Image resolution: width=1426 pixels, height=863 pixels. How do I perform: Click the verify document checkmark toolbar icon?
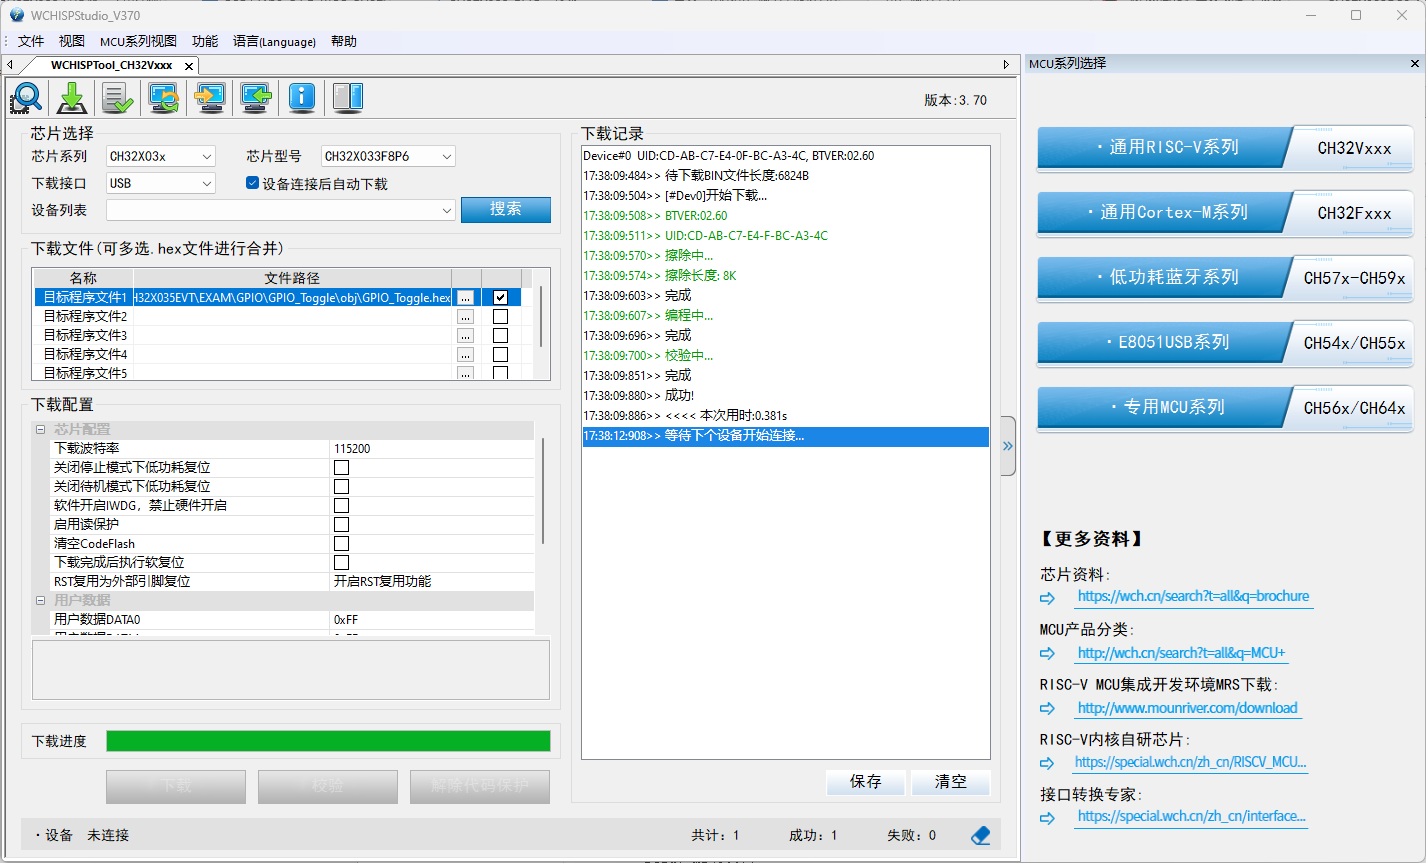click(118, 97)
